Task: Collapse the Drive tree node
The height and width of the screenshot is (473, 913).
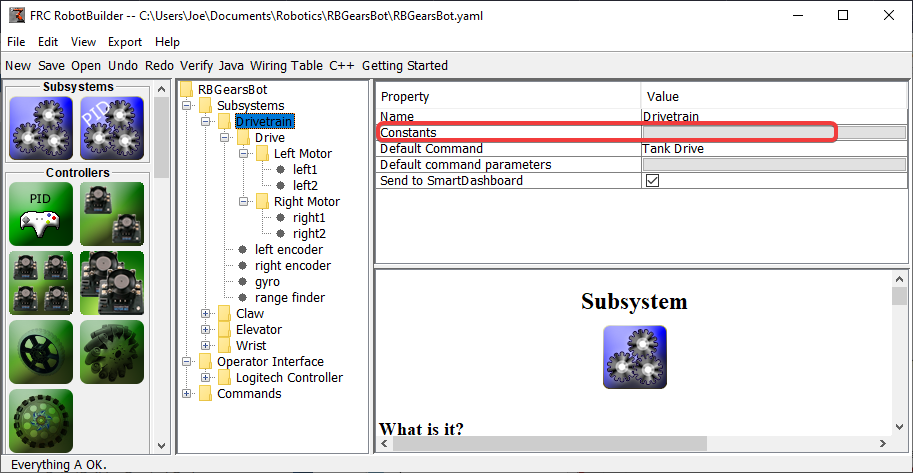Action: (224, 138)
